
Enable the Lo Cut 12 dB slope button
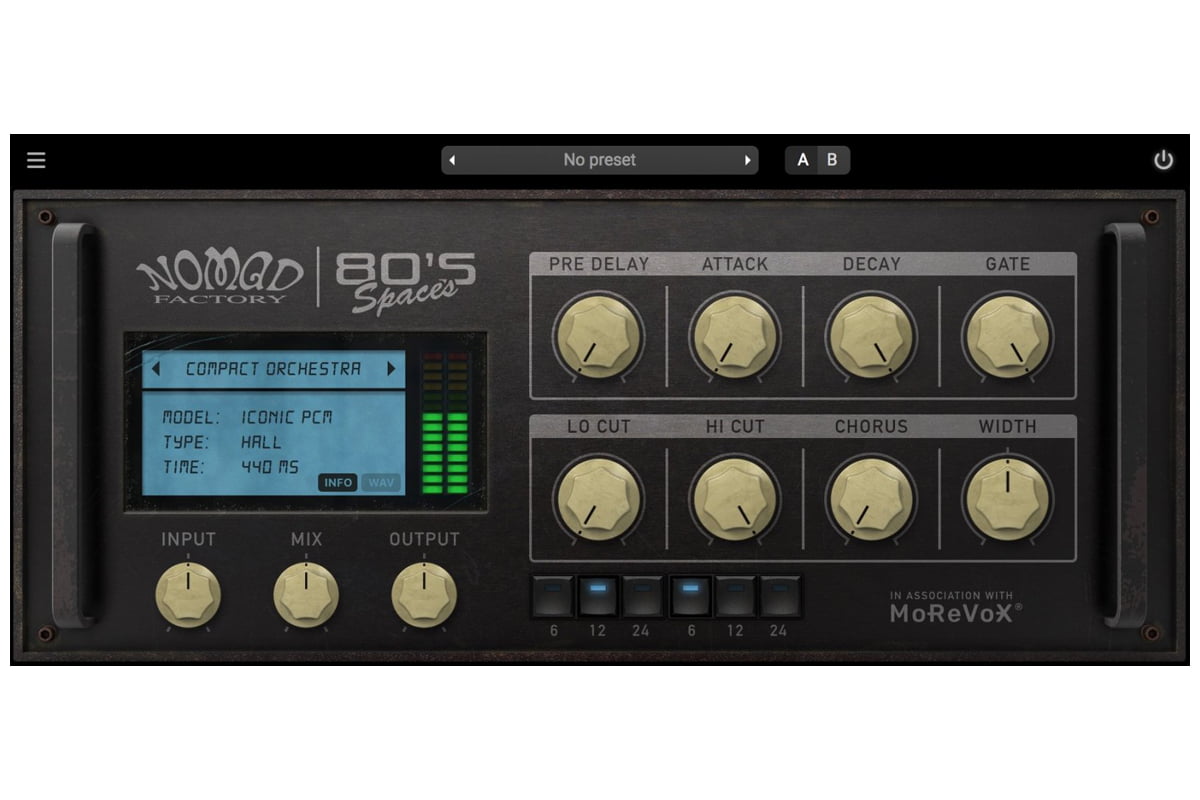point(598,596)
